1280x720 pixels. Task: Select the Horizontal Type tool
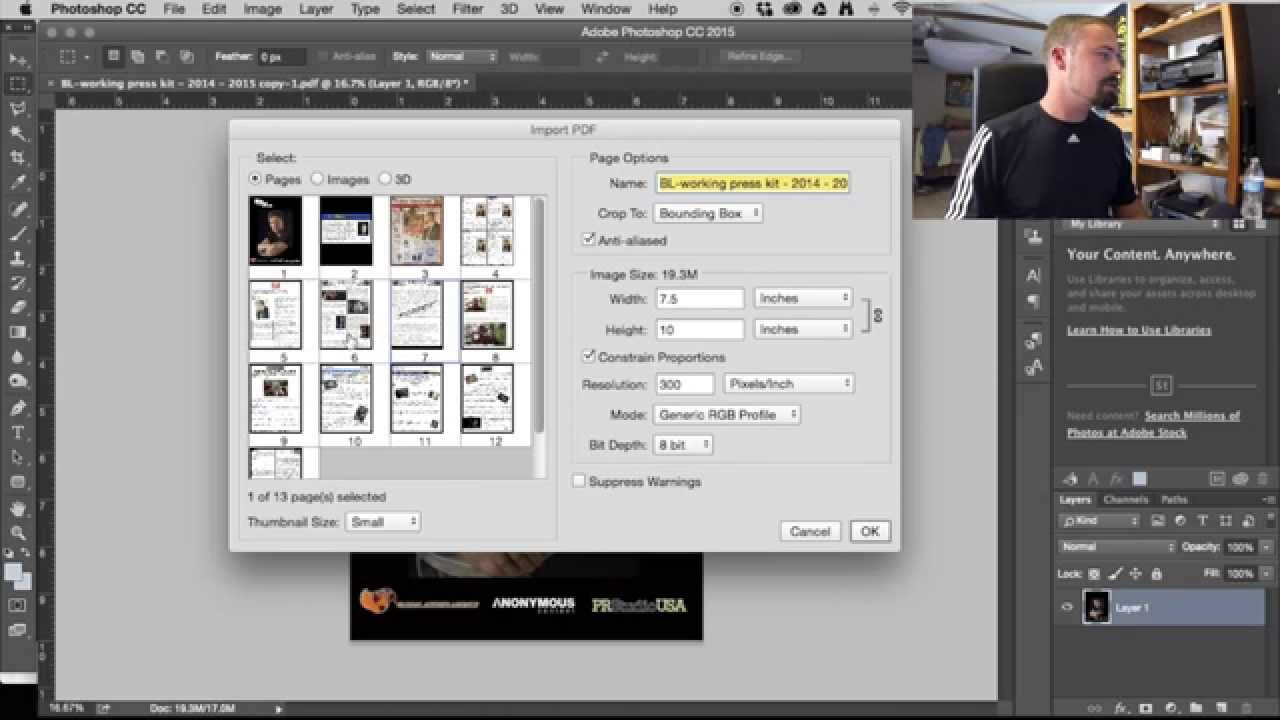18,433
